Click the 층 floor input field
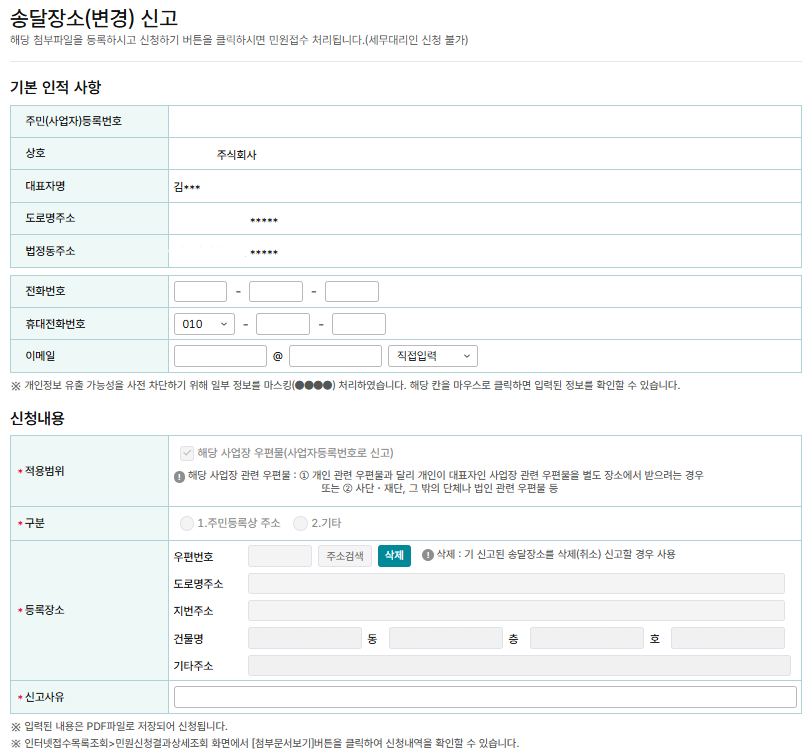This screenshot has height=756, width=812. [578, 636]
